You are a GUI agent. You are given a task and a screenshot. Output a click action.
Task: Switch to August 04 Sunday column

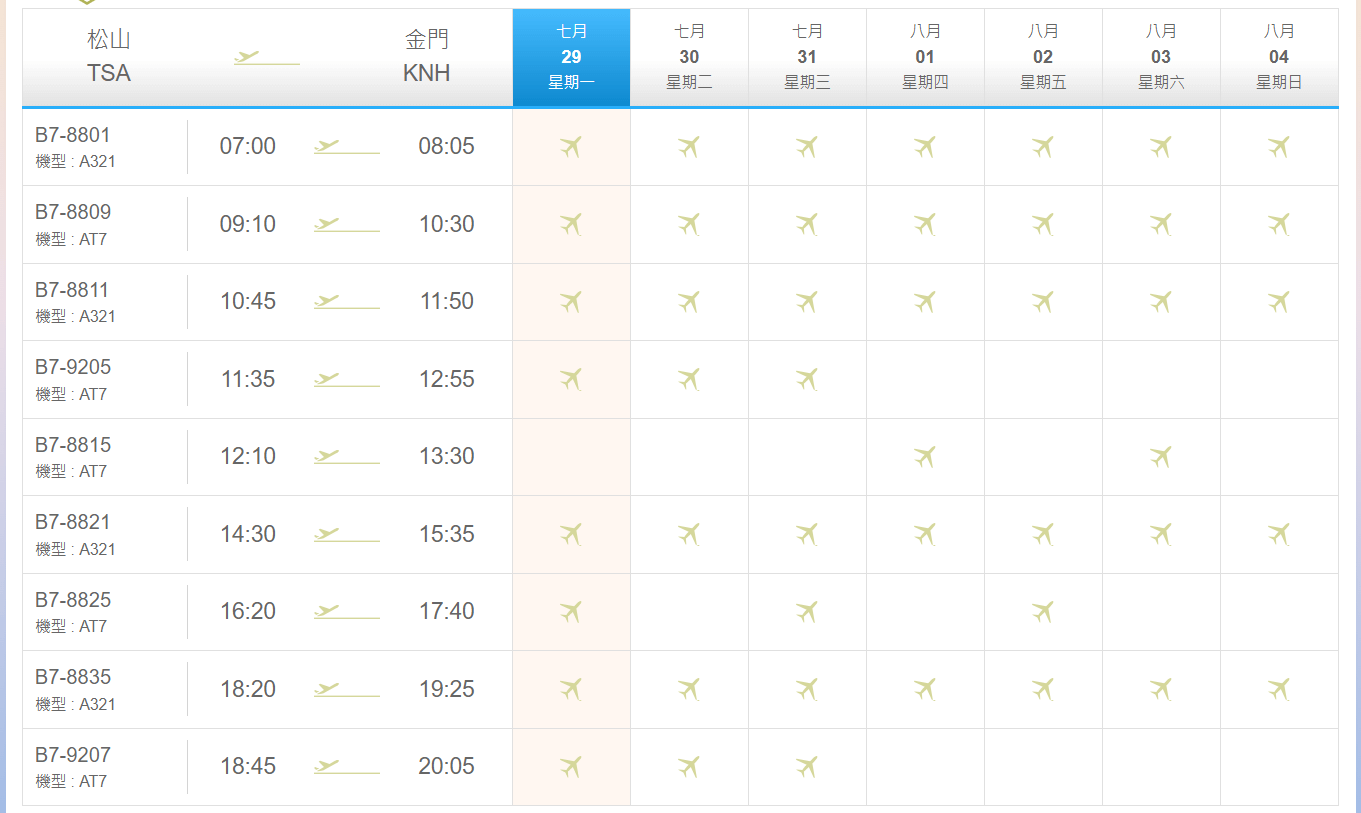[x=1279, y=57]
